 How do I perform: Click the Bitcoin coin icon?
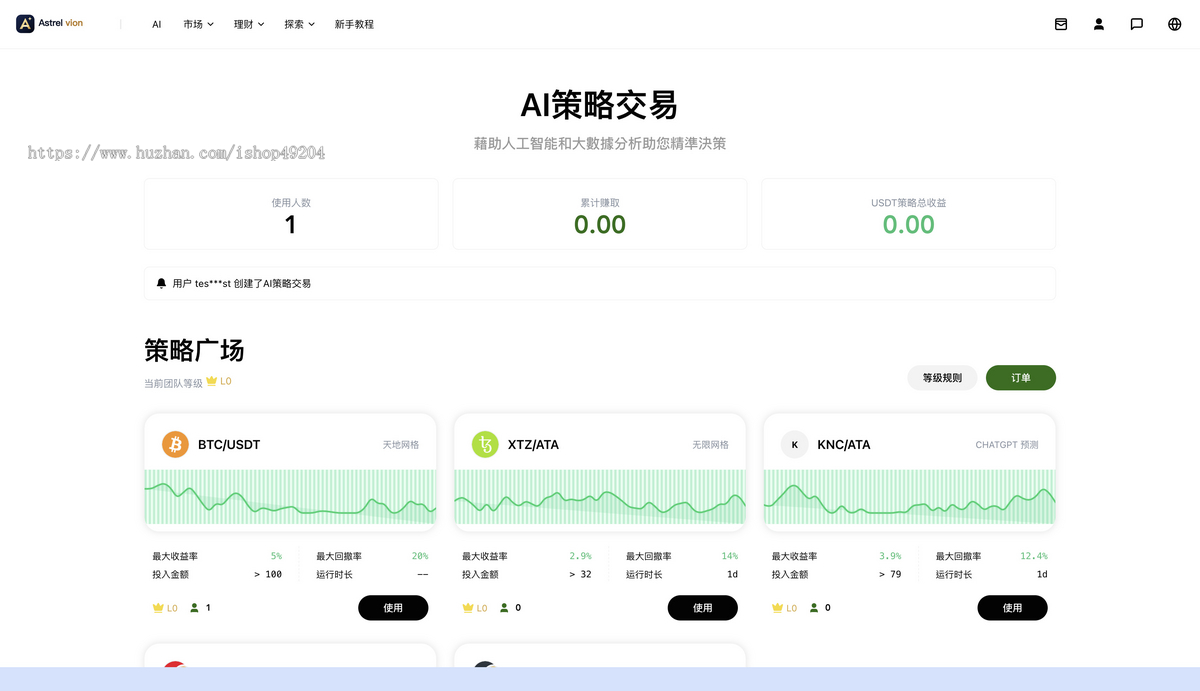(175, 444)
